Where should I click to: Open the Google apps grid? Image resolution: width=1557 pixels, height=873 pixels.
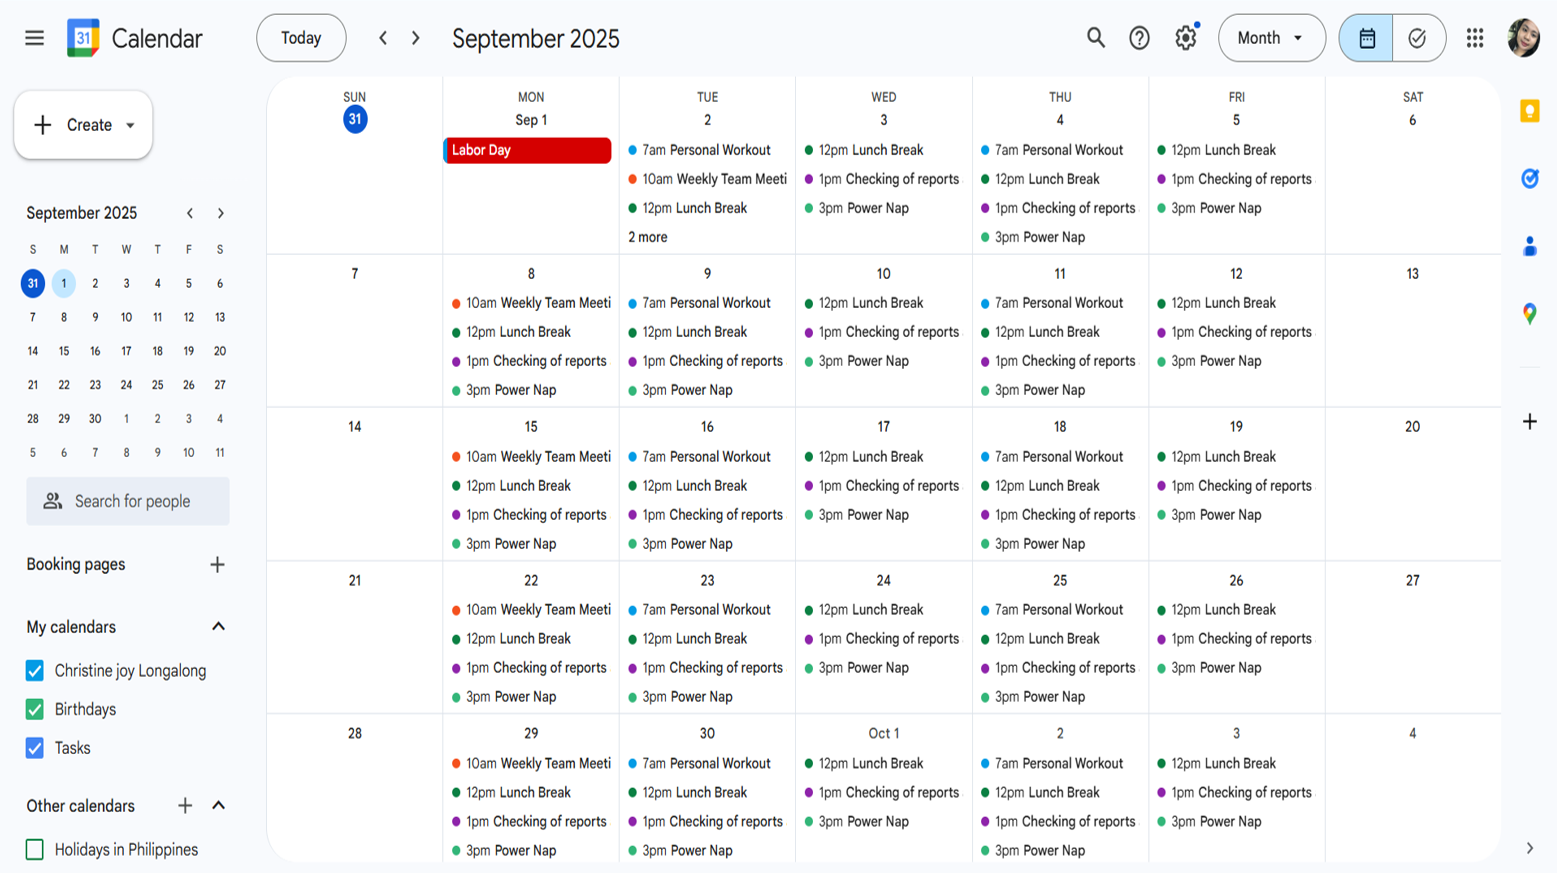[1474, 38]
